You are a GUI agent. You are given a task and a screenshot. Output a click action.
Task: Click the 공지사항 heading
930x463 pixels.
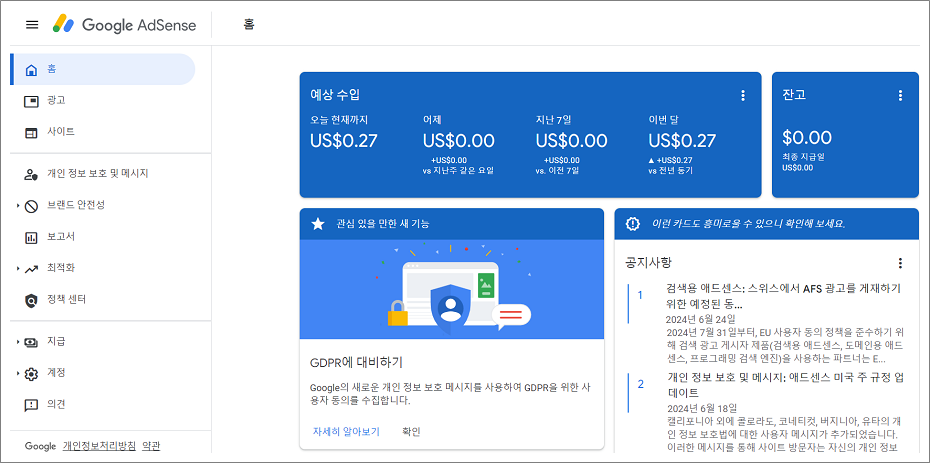click(x=648, y=263)
